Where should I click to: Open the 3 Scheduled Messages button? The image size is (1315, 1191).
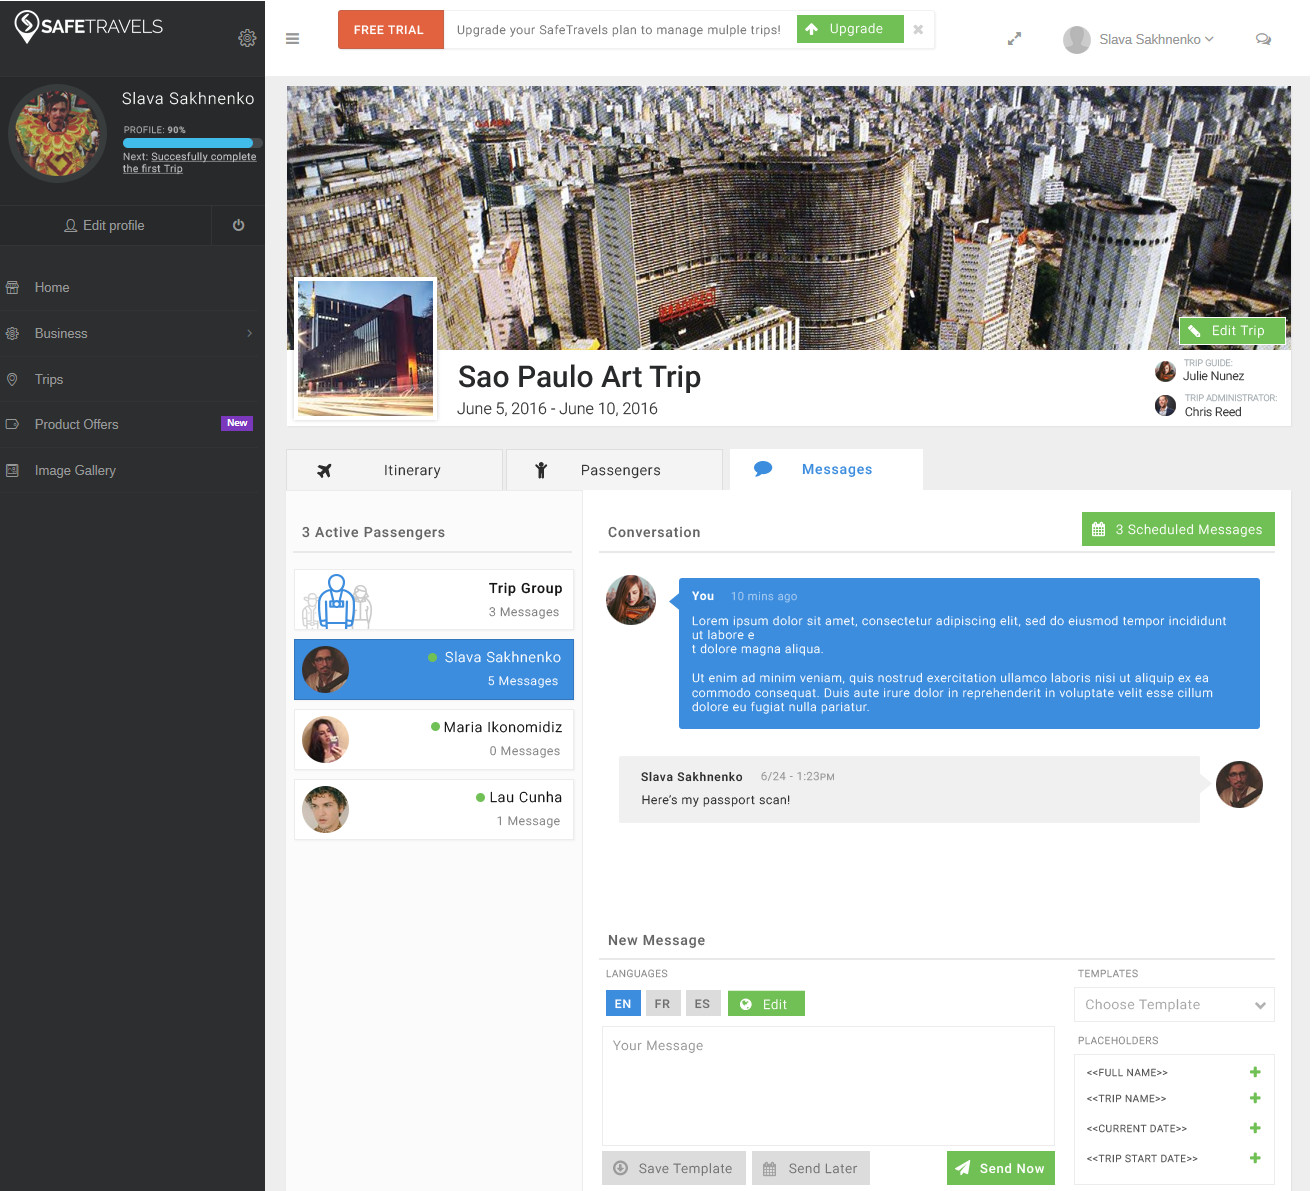click(x=1178, y=530)
